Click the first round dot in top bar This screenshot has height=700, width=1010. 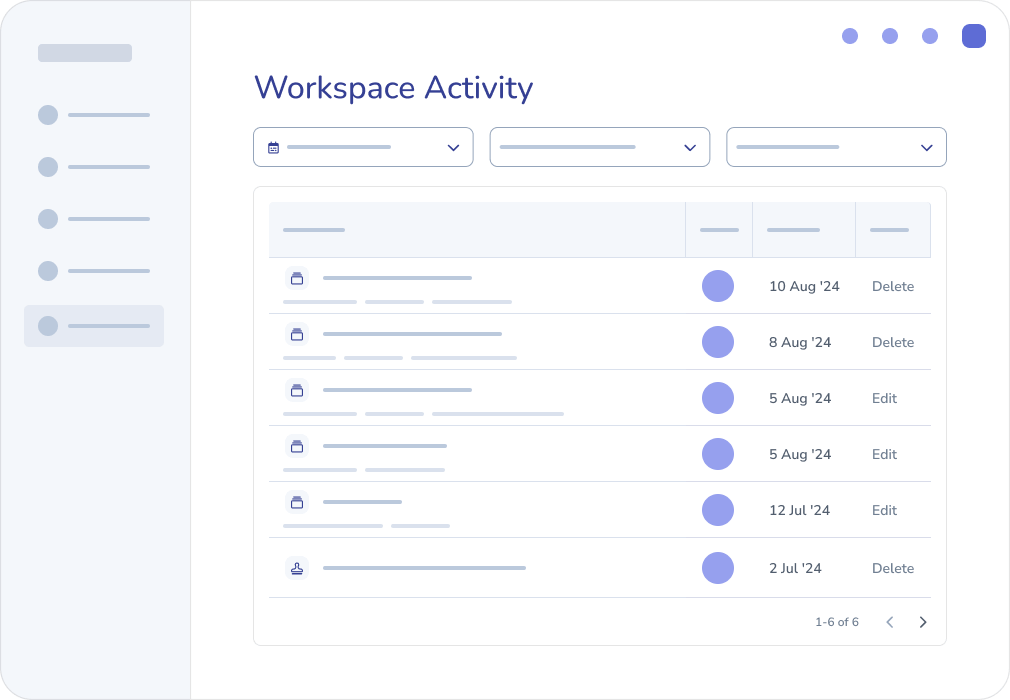point(850,36)
